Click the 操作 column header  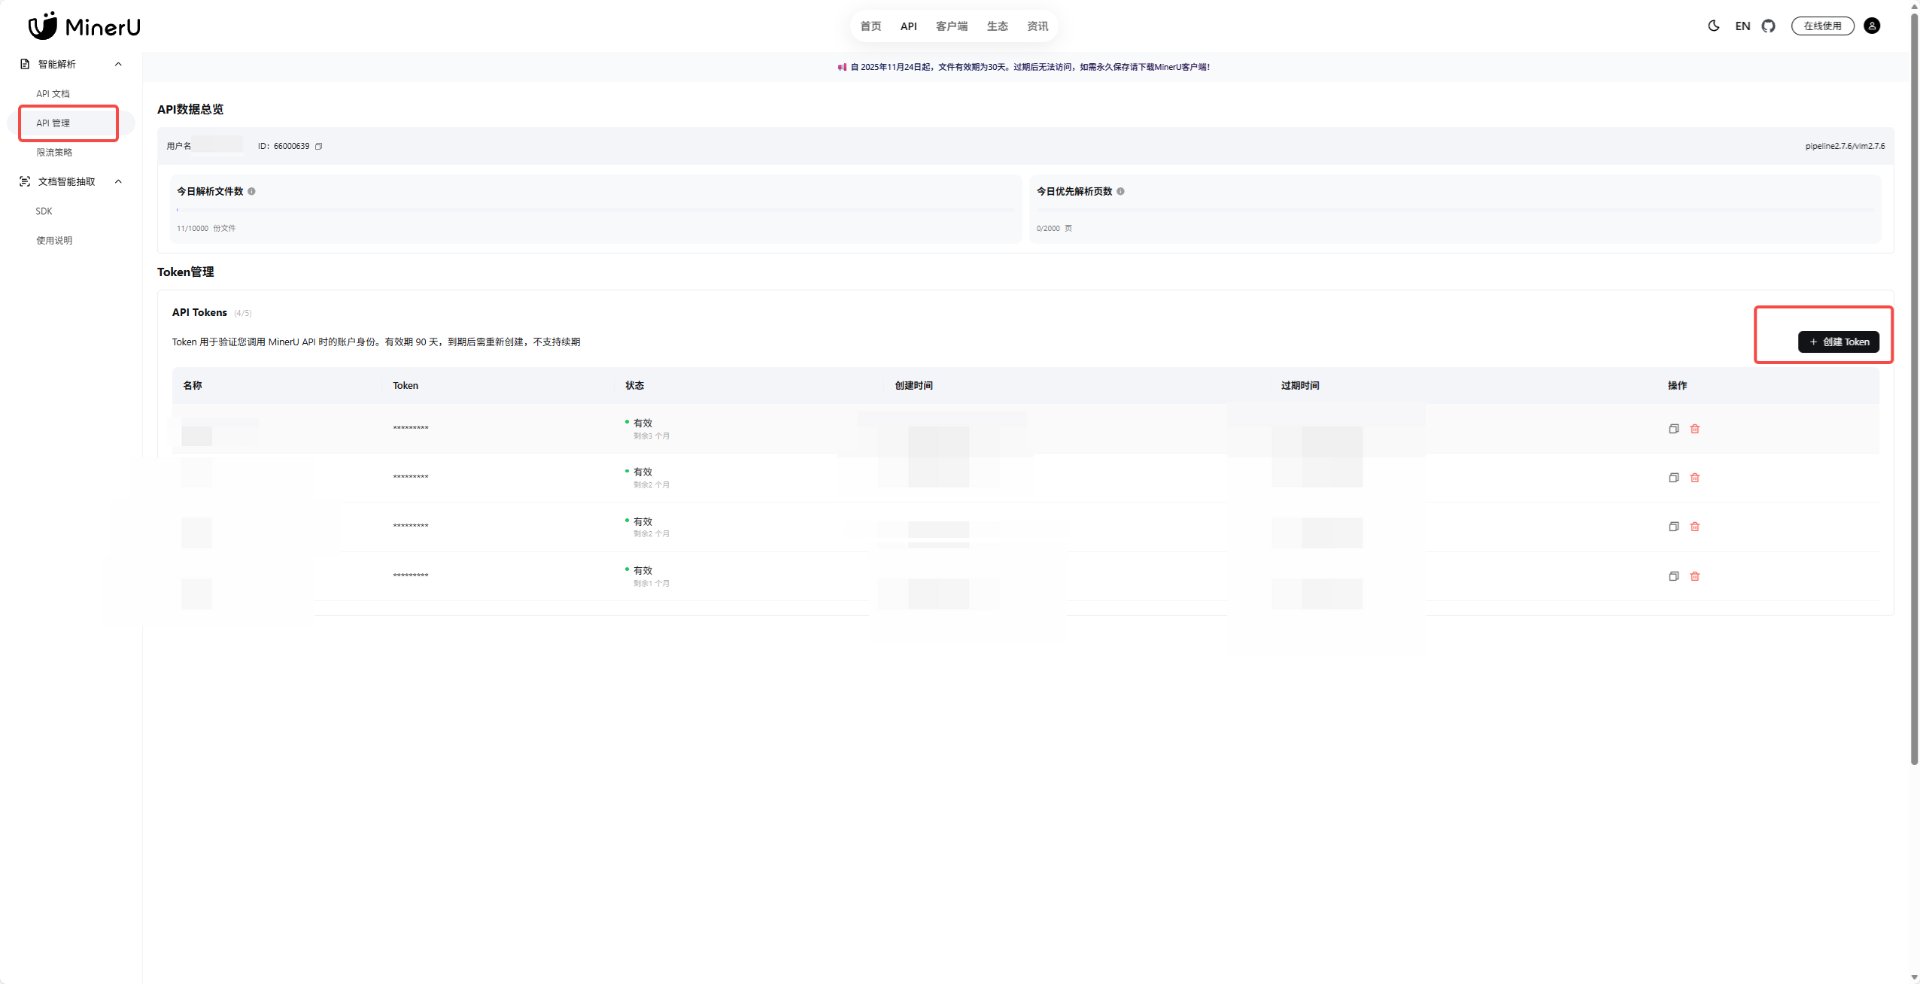point(1677,386)
